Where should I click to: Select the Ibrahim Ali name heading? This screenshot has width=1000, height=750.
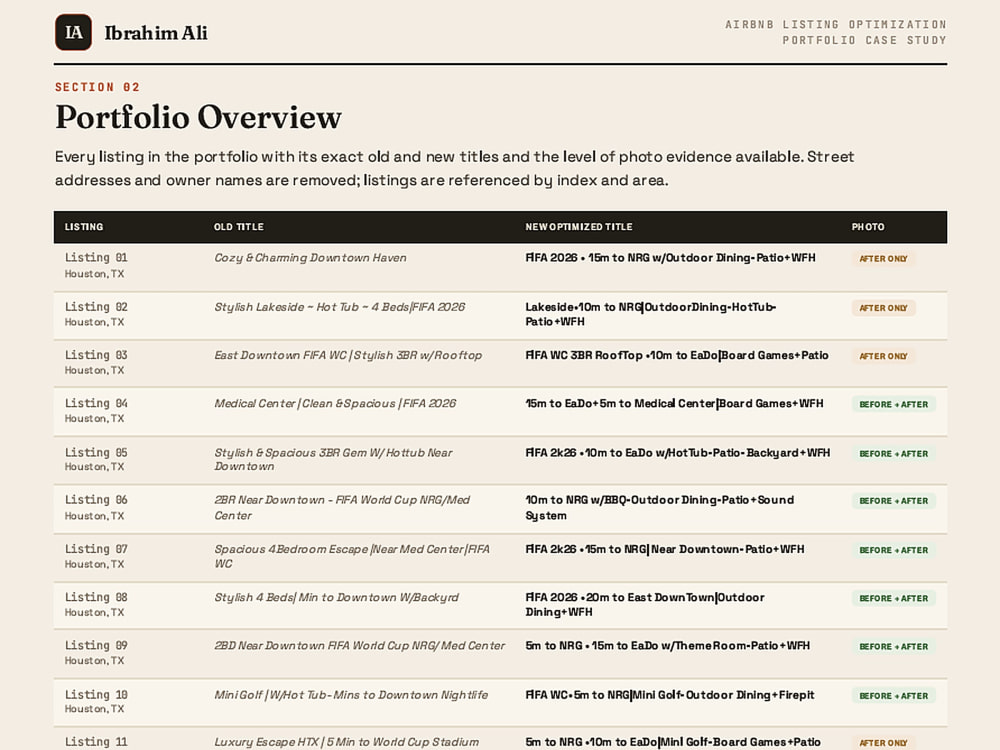coord(156,33)
